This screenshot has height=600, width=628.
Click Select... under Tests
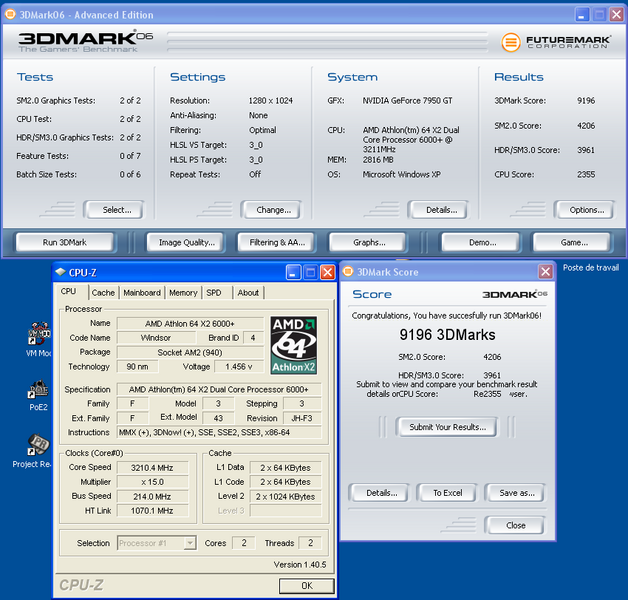tap(114, 210)
